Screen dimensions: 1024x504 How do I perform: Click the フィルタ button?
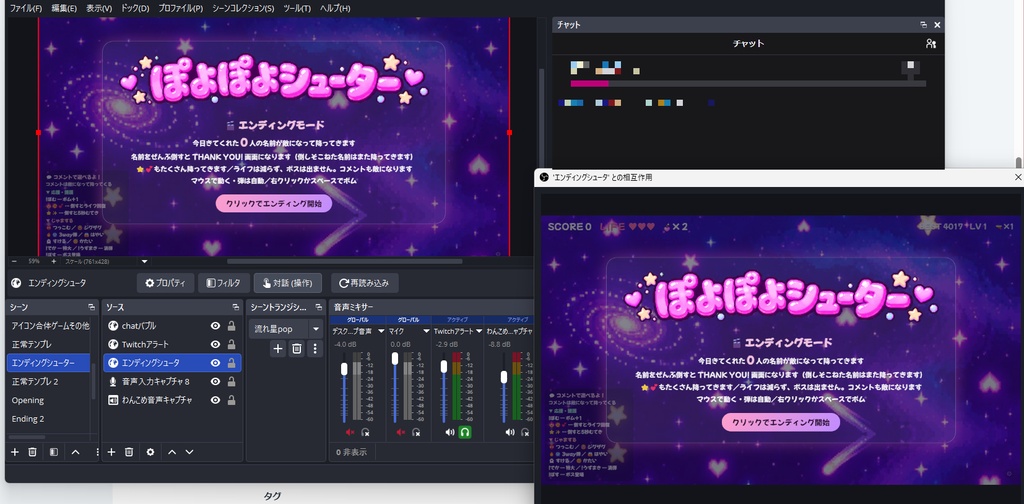click(x=223, y=283)
